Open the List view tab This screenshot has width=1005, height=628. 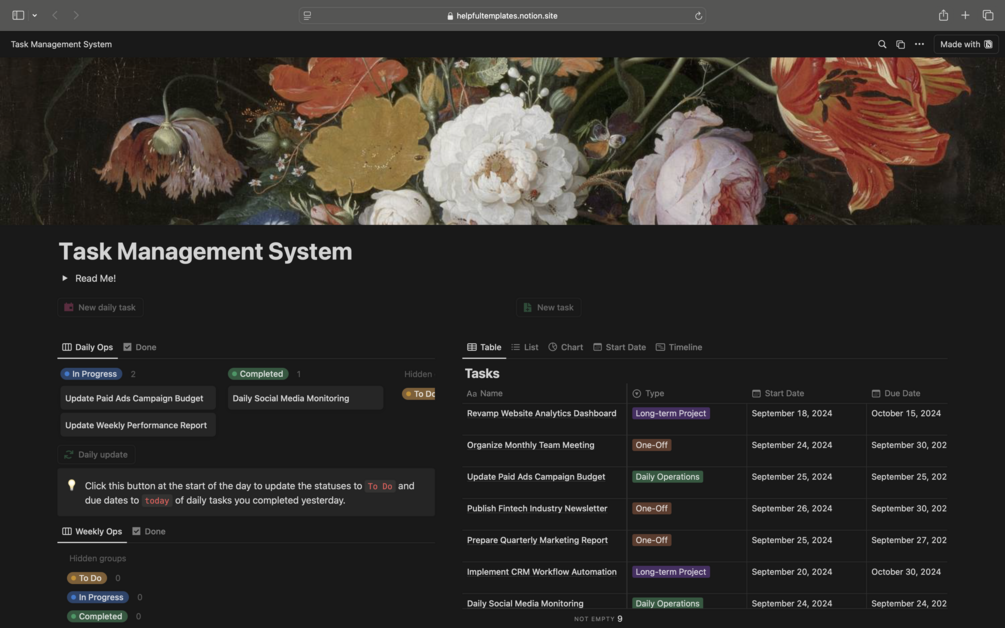pyautogui.click(x=524, y=347)
